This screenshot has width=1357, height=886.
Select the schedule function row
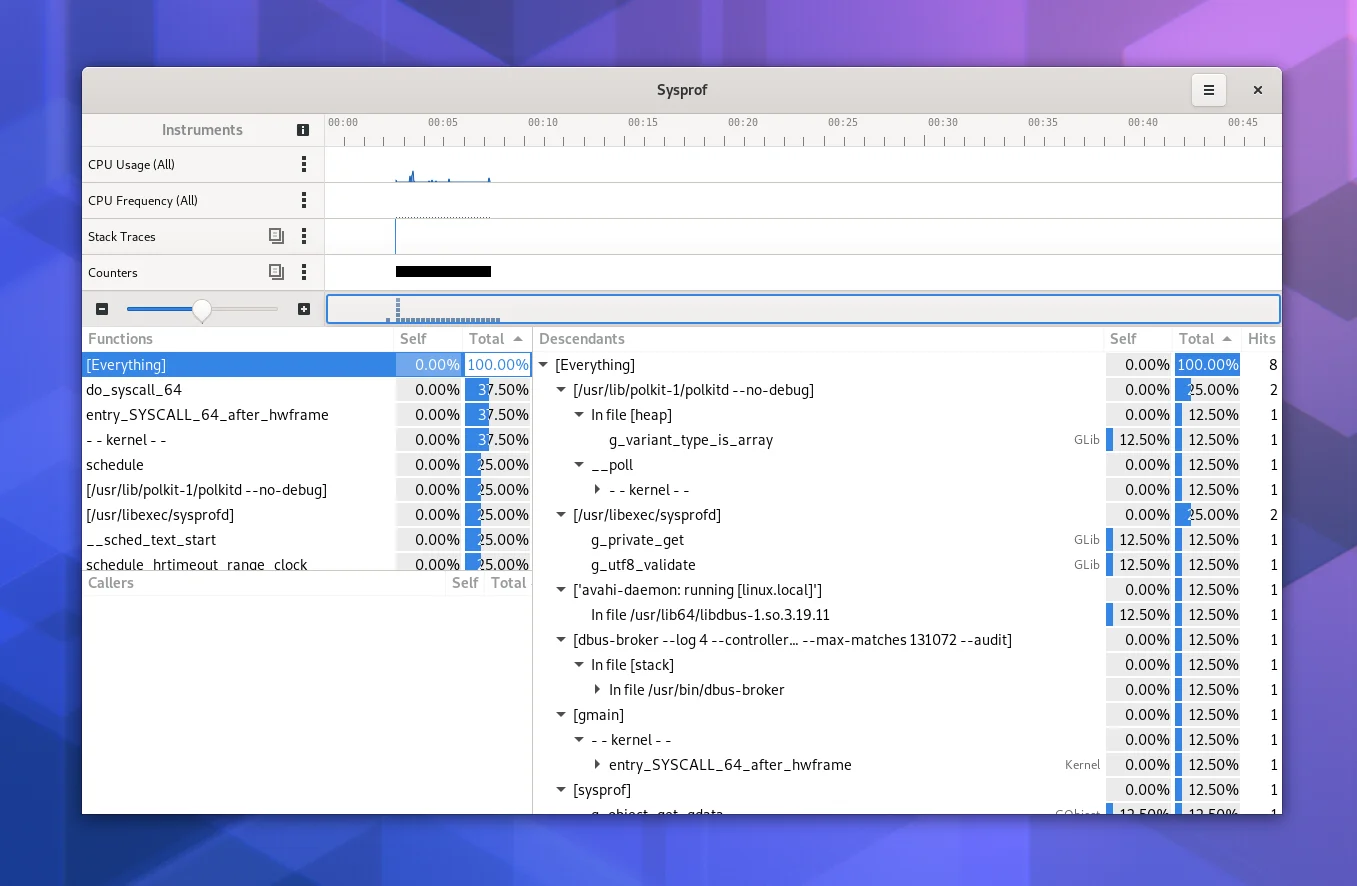pos(115,465)
